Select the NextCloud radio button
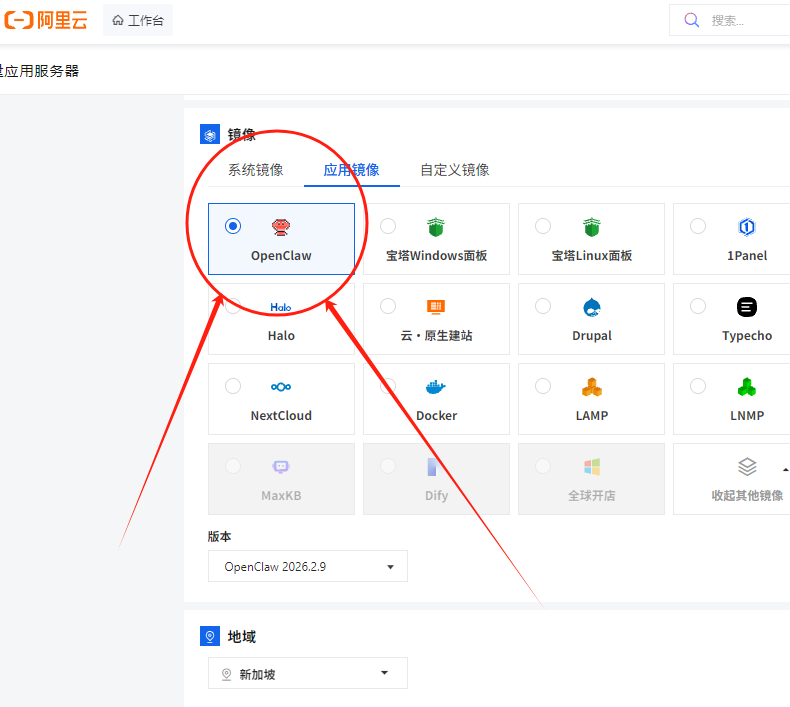The height and width of the screenshot is (707, 790). click(233, 386)
